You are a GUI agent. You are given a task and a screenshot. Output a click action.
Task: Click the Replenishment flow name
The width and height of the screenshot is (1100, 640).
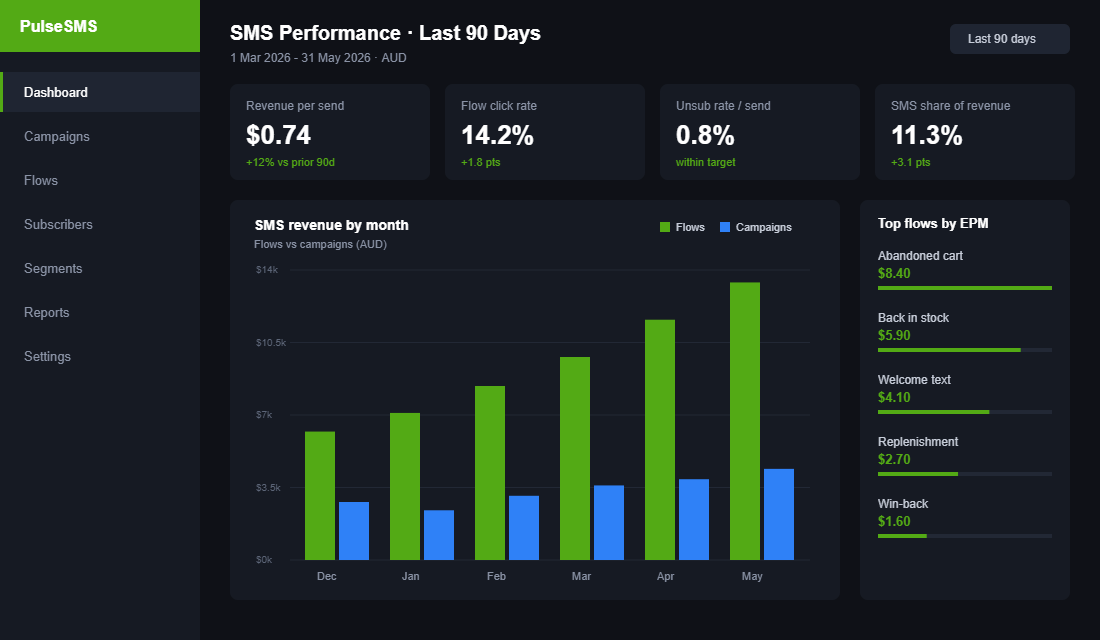(x=918, y=441)
